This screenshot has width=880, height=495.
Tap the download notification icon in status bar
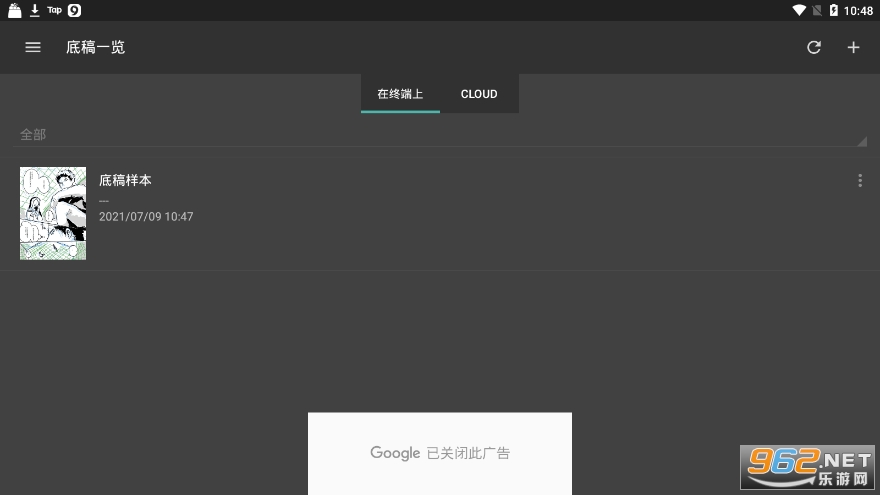(35, 10)
